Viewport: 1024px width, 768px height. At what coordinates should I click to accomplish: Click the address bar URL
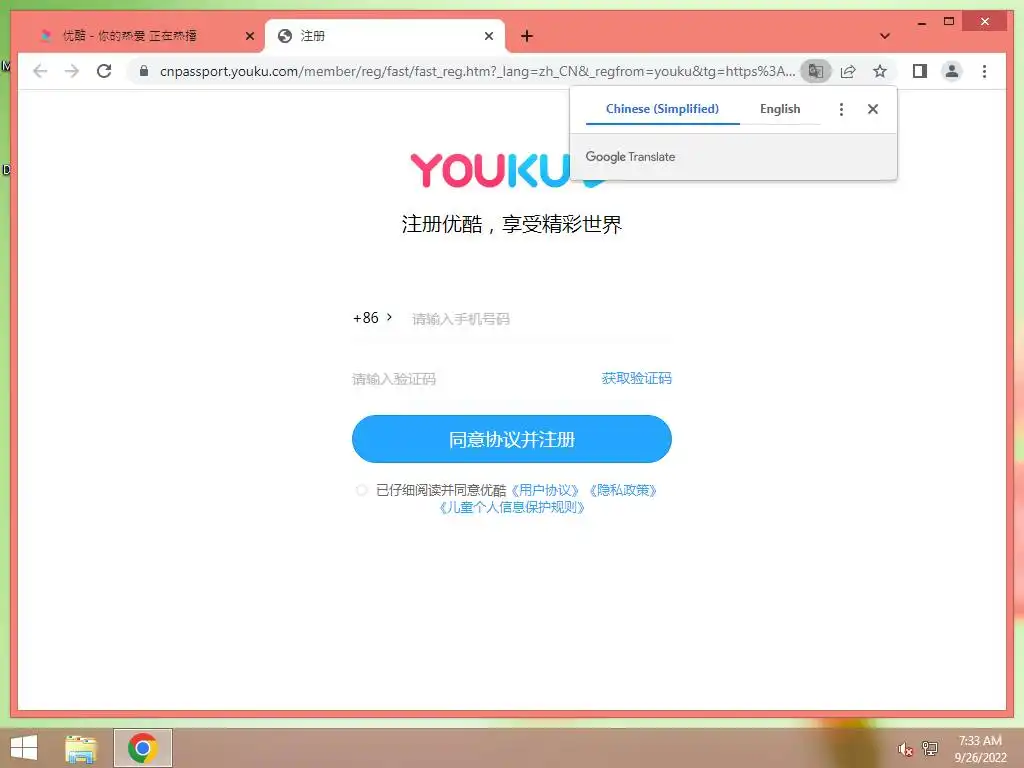tap(477, 71)
